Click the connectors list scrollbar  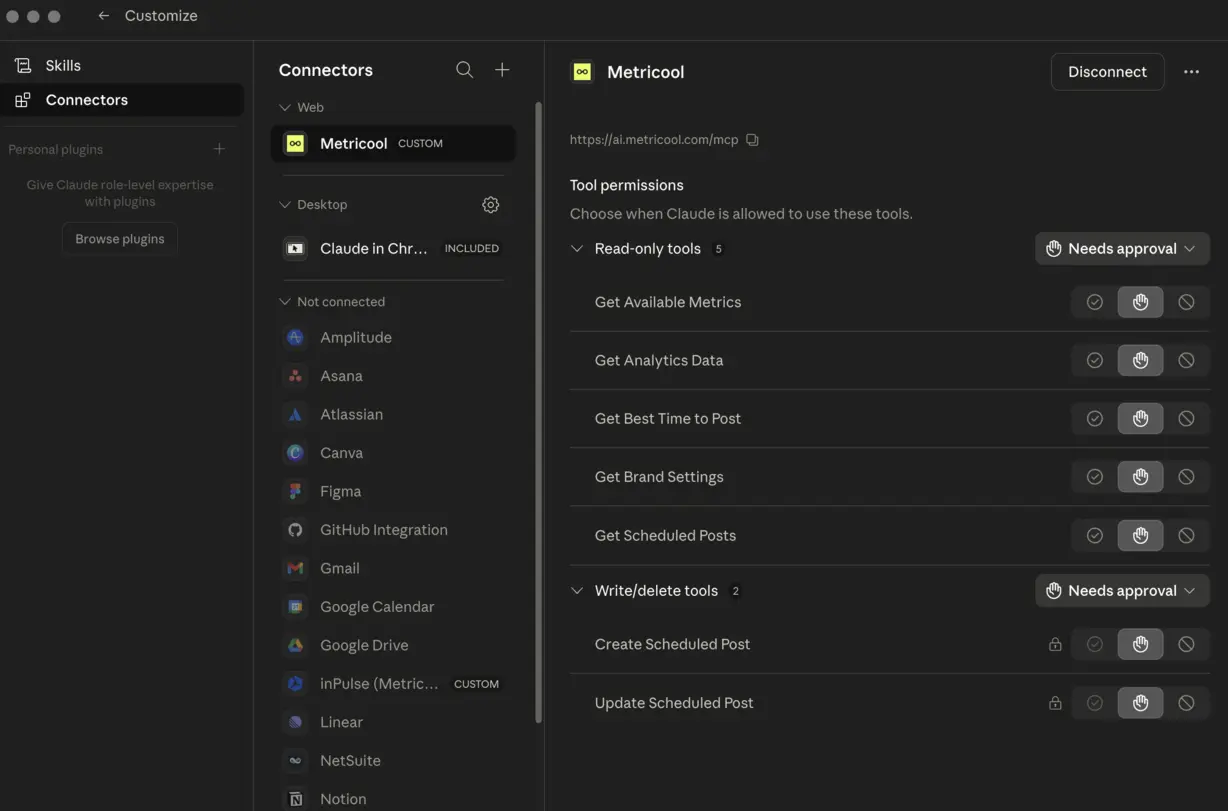click(x=539, y=410)
